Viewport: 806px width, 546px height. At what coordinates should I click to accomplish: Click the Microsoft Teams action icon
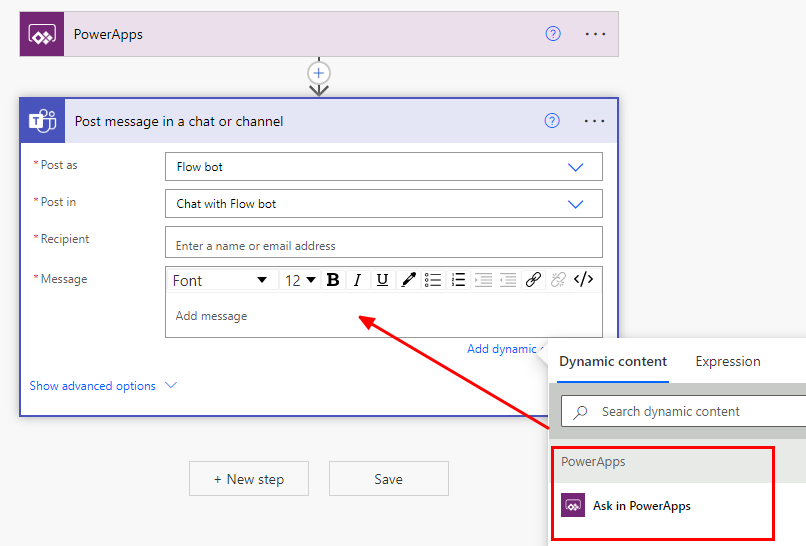tap(43, 121)
